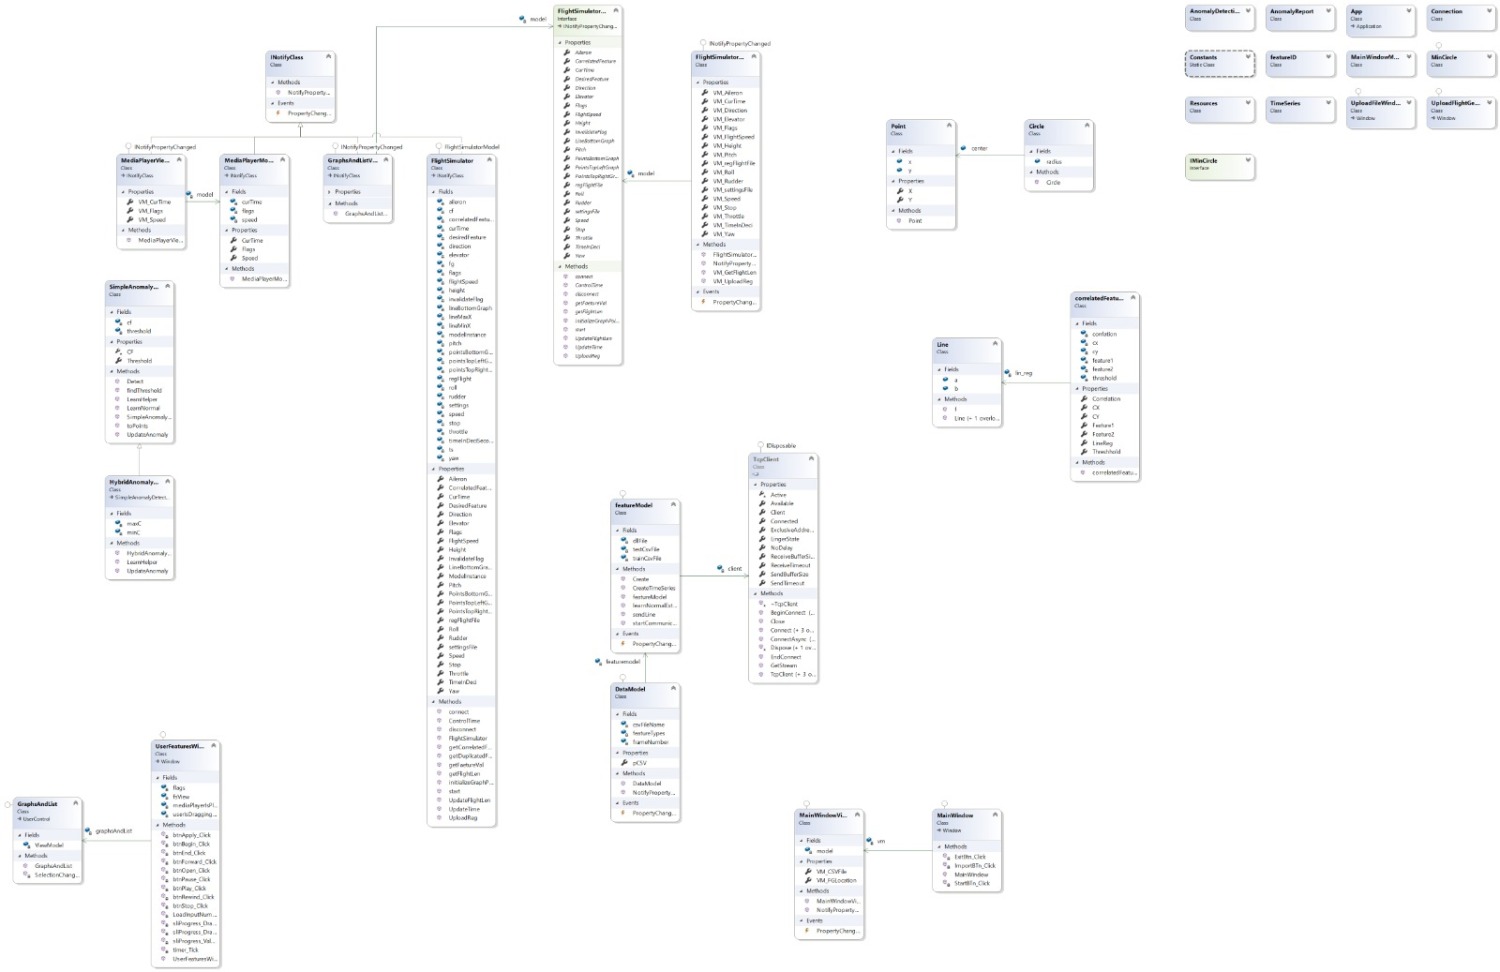Click the INotifyPropertyChanged lollipop above FlightSimulator viewmodel

(703, 43)
